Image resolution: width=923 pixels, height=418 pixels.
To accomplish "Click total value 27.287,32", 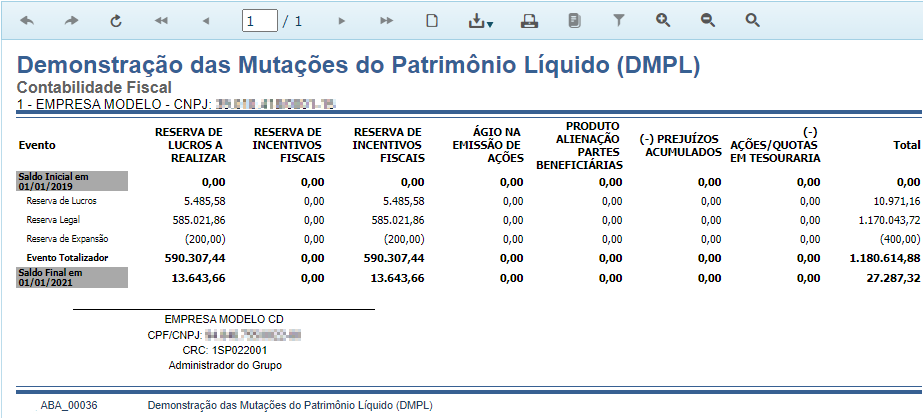I will 895,278.
